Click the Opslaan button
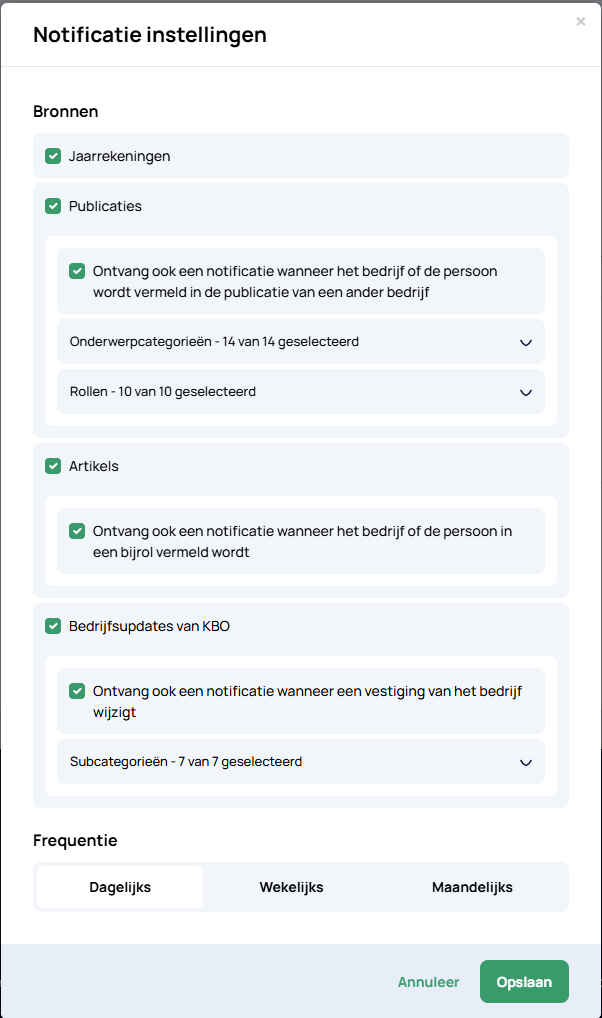The height and width of the screenshot is (1018, 602). [524, 982]
